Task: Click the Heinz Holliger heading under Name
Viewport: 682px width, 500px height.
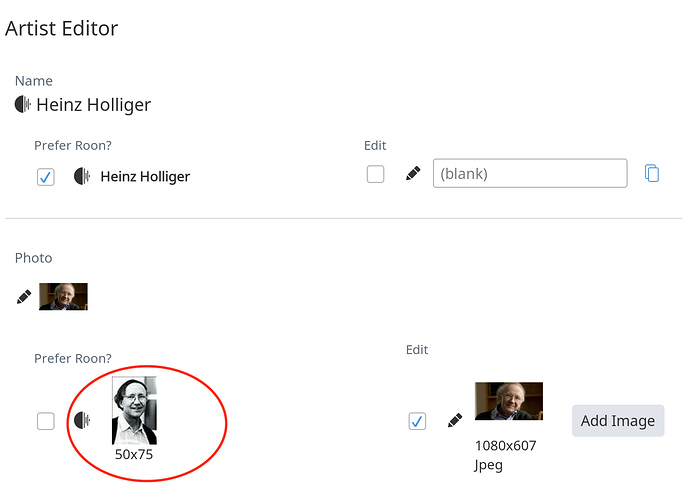Action: click(94, 105)
